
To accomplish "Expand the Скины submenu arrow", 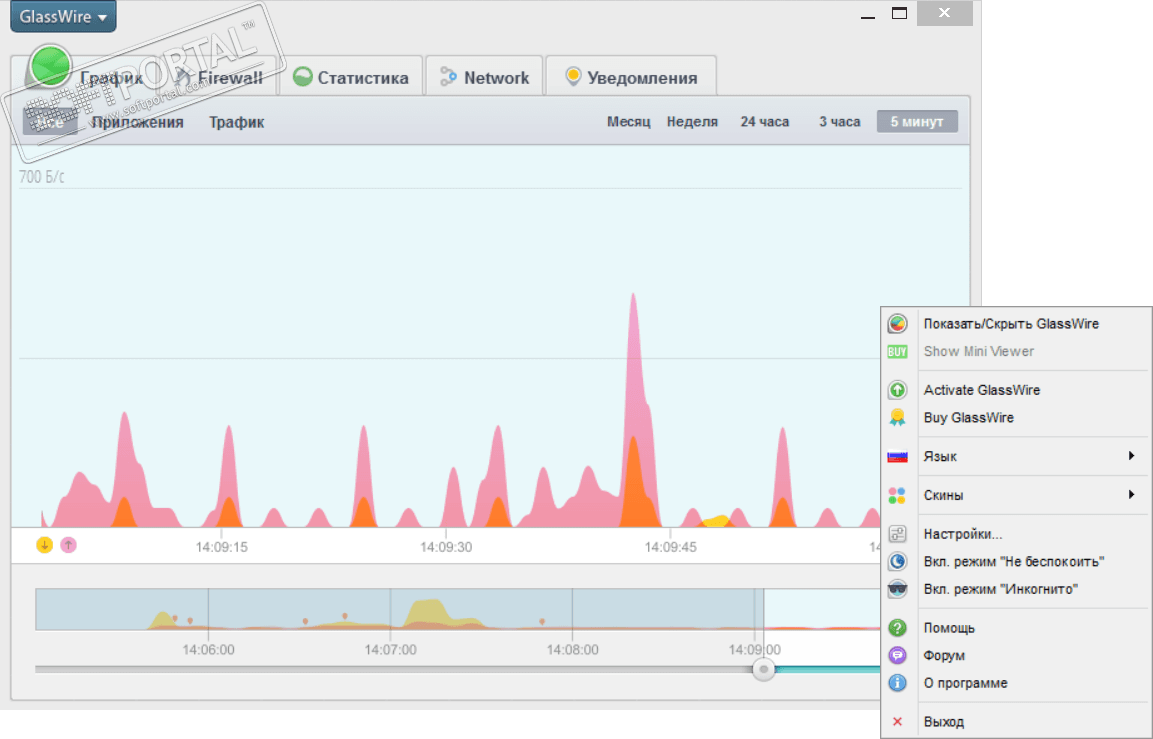I will click(1132, 495).
